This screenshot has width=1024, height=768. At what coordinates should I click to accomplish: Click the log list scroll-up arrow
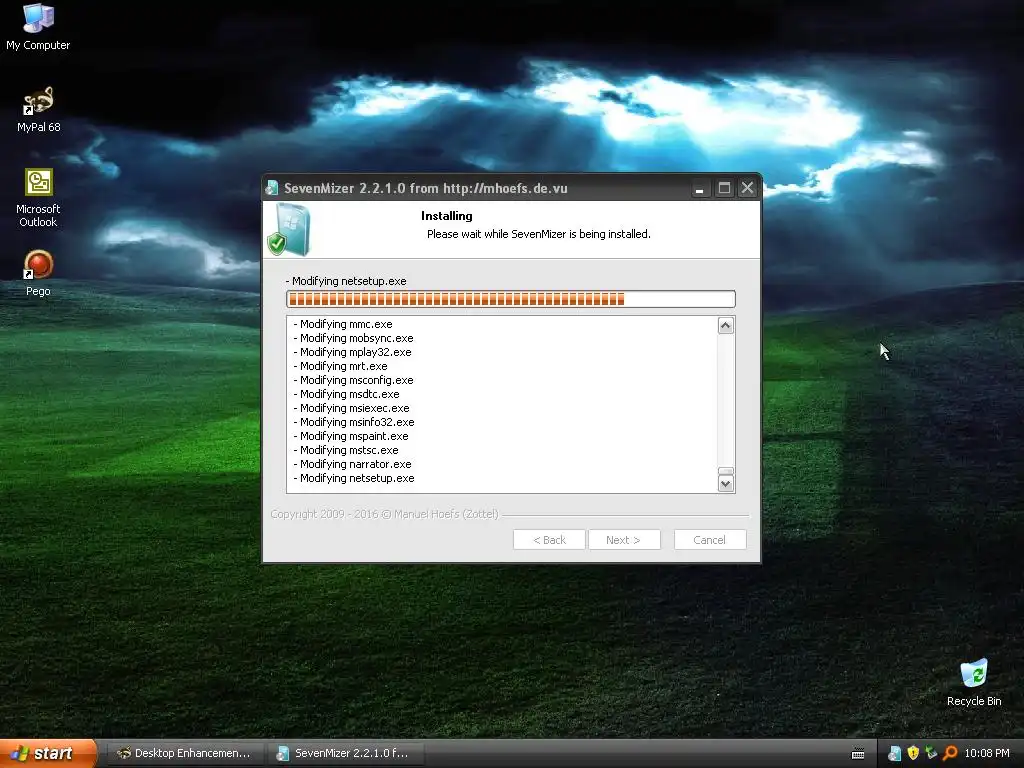click(726, 325)
